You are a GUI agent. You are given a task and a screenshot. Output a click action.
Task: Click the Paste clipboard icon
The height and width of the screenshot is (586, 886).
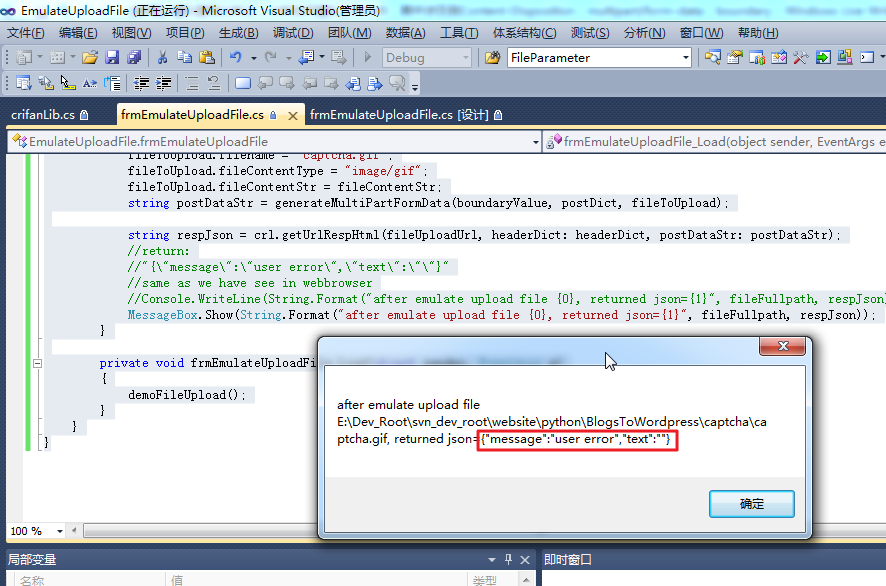tap(207, 58)
